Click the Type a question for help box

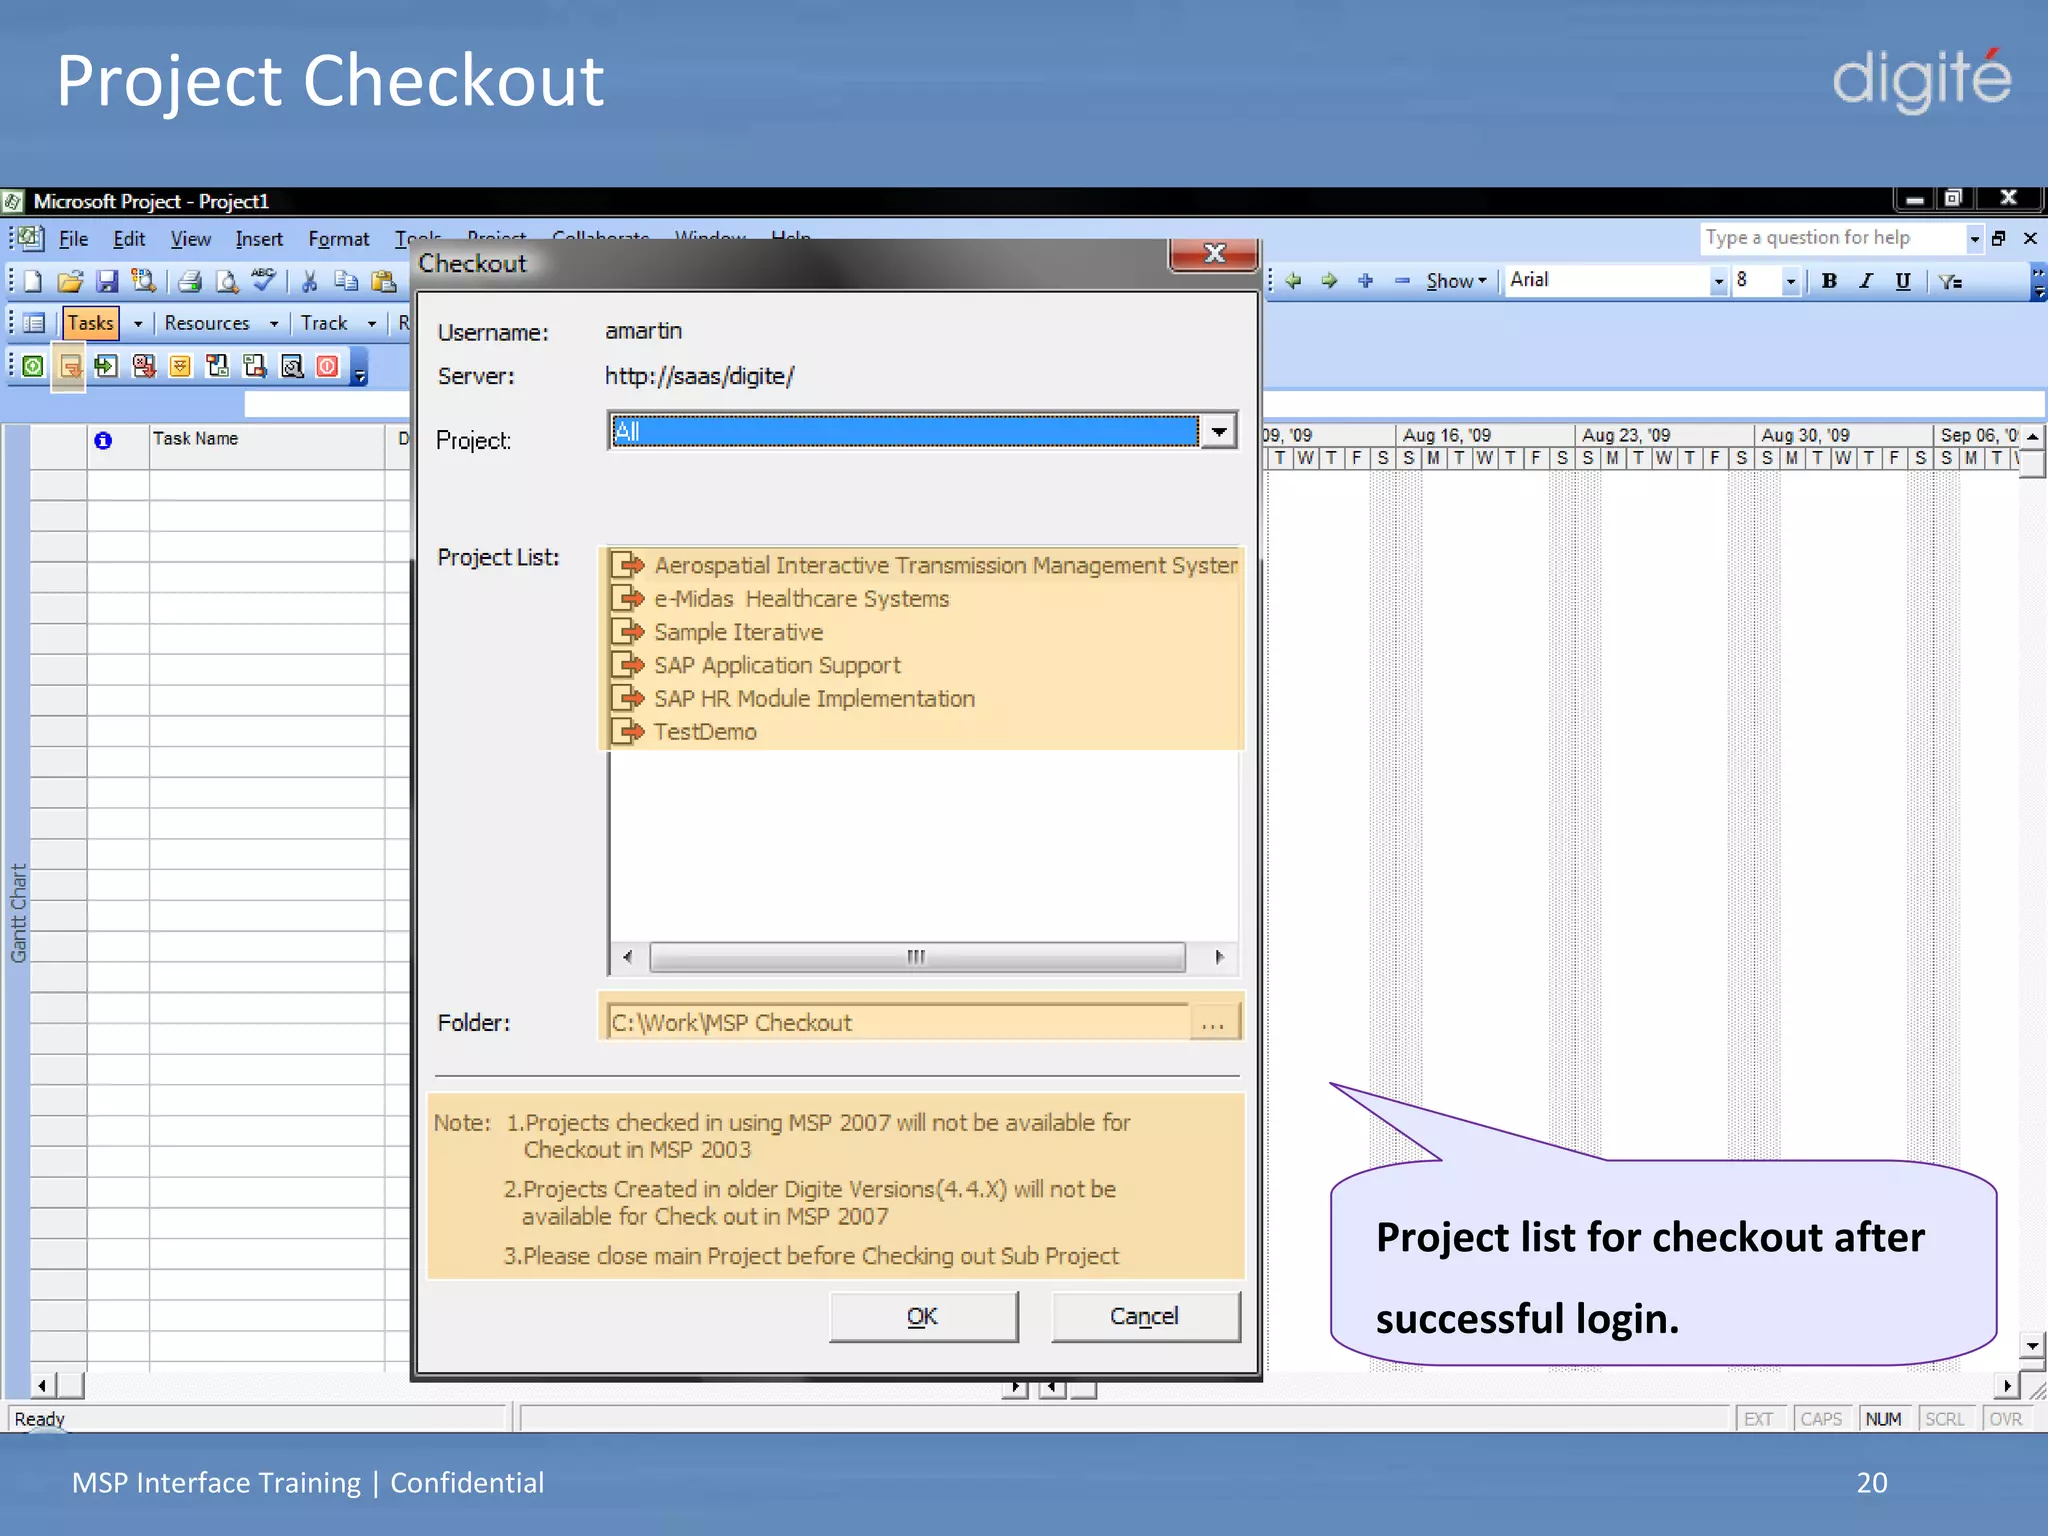pos(1832,238)
